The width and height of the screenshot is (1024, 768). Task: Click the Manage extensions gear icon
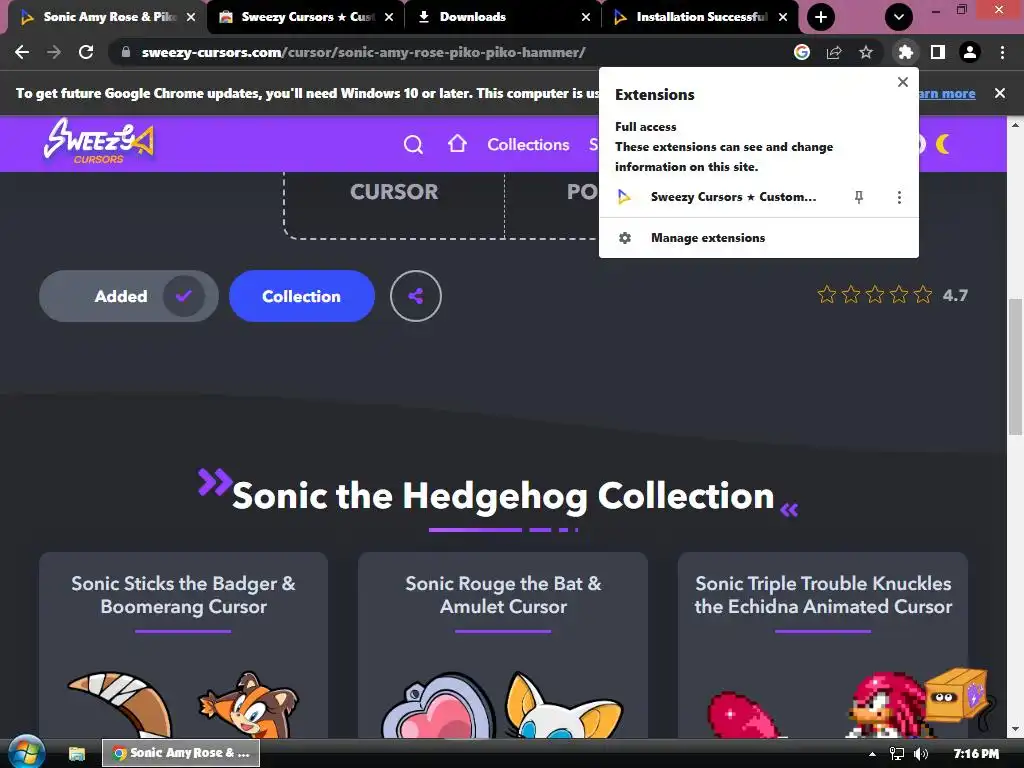625,238
